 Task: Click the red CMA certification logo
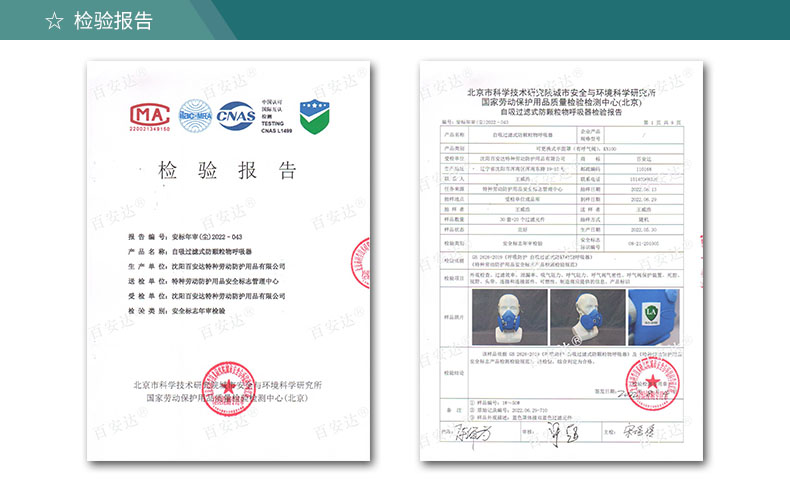(150, 117)
